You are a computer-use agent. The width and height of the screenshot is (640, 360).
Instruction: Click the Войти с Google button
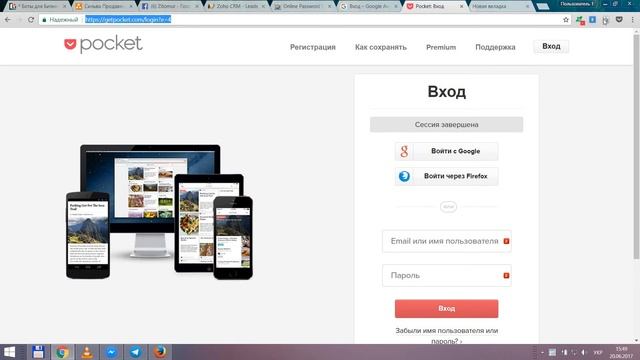coord(447,151)
